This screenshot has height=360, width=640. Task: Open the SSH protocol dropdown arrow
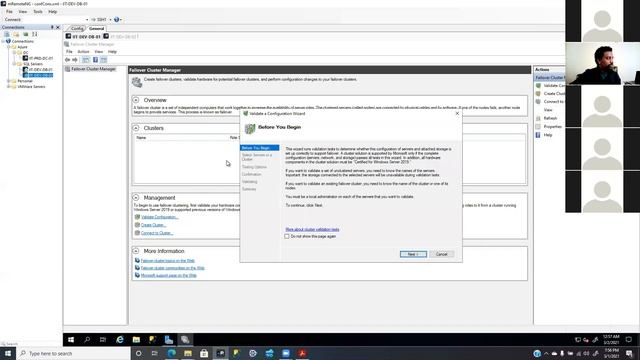click(x=110, y=20)
